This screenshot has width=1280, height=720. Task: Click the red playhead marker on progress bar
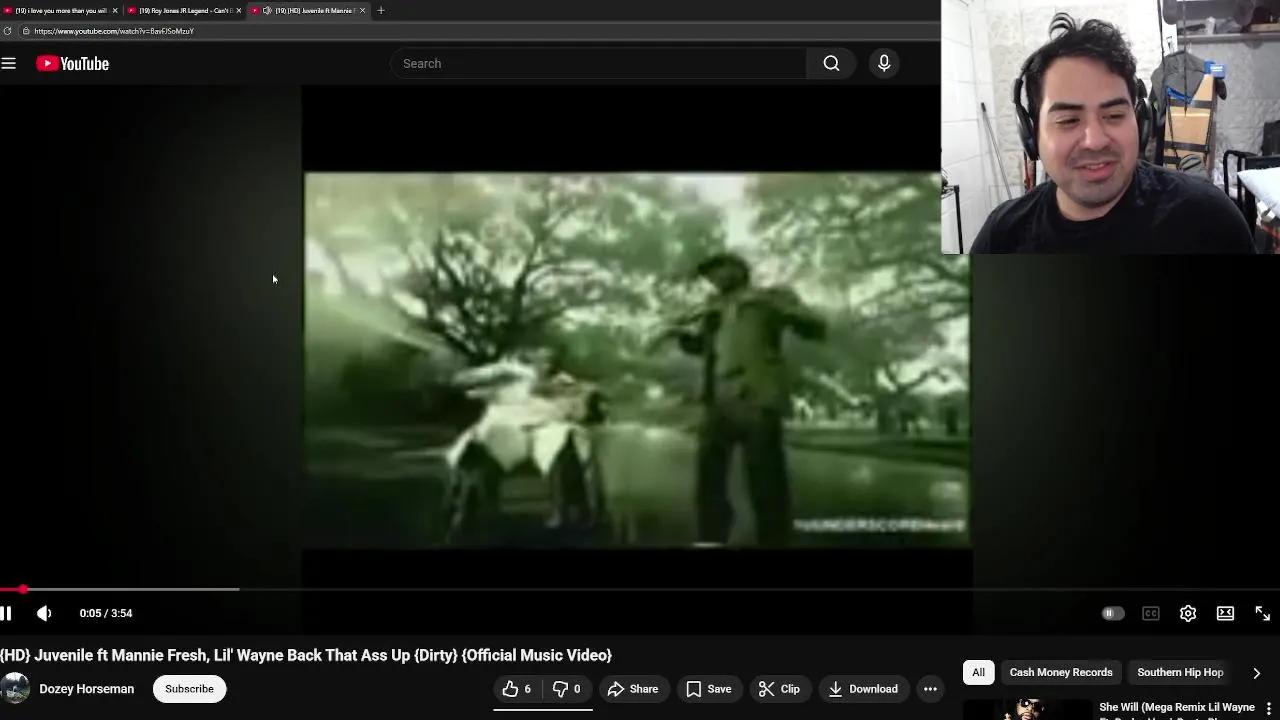click(x=23, y=589)
